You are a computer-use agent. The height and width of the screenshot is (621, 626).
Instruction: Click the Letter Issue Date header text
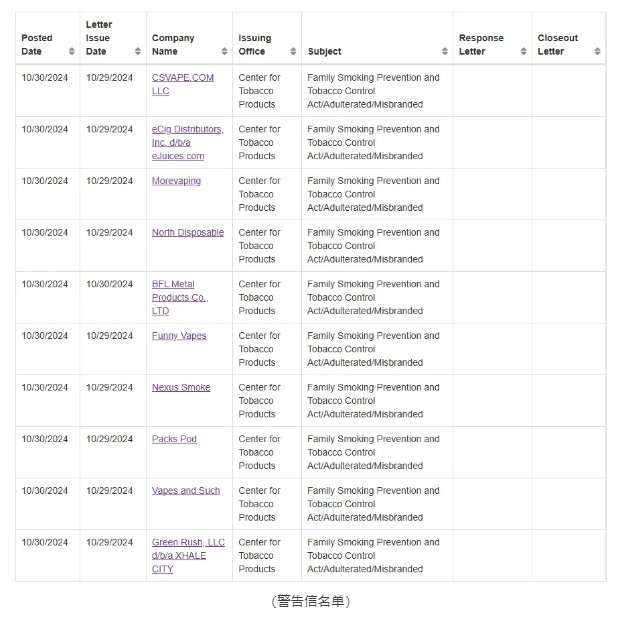pyautogui.click(x=99, y=38)
